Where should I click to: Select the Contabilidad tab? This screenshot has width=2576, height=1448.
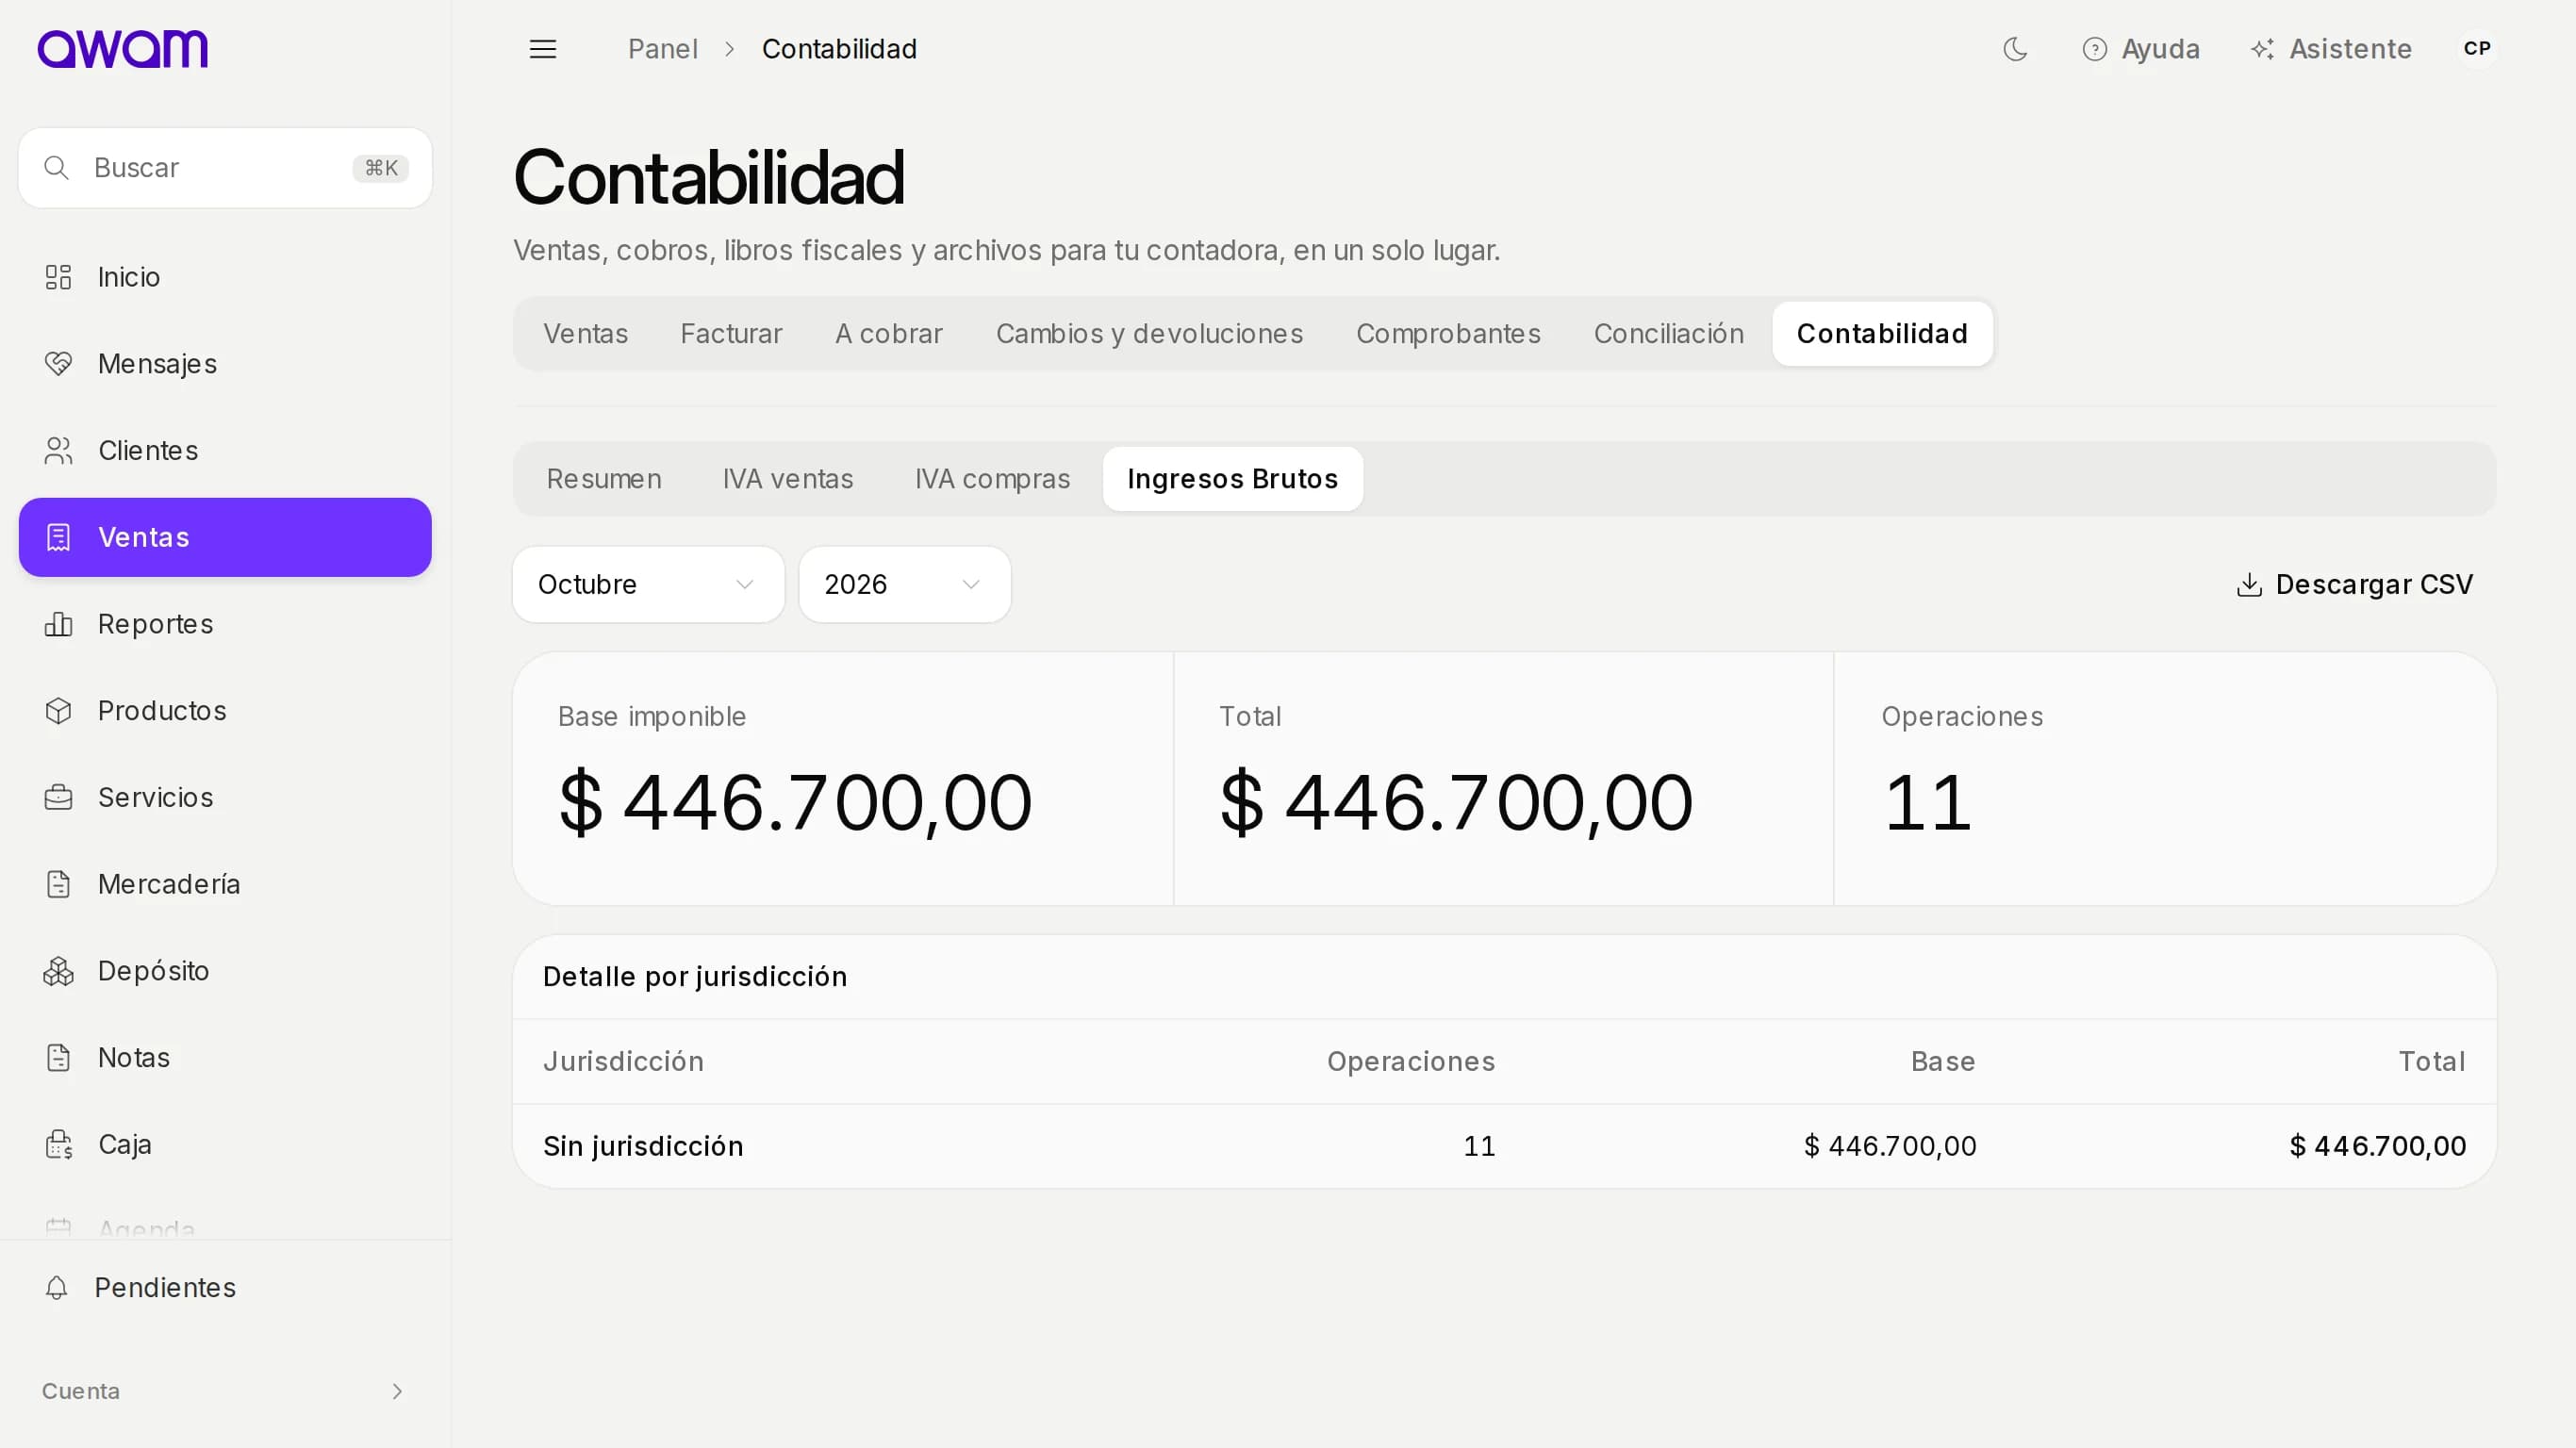[1882, 334]
